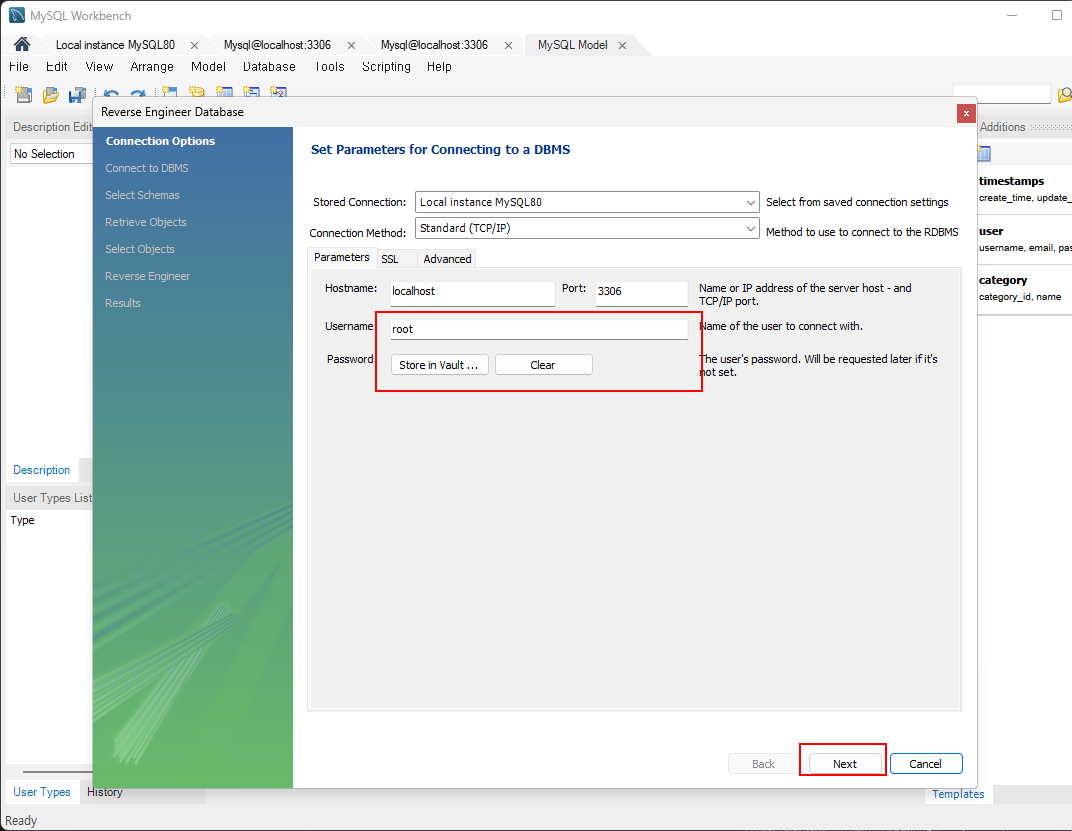Click Type column header in User Types List
1072x831 pixels.
[x=23, y=520]
